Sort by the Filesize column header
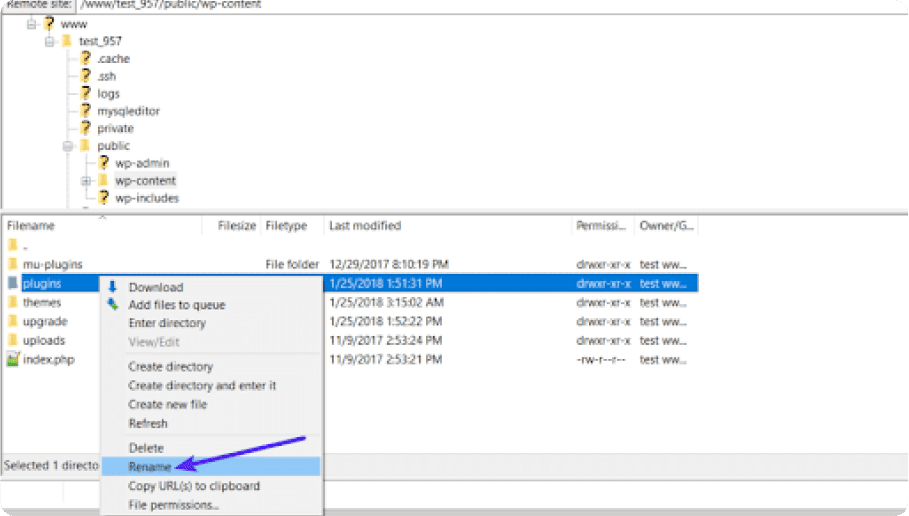Image resolution: width=909 pixels, height=516 pixels. [x=231, y=226]
